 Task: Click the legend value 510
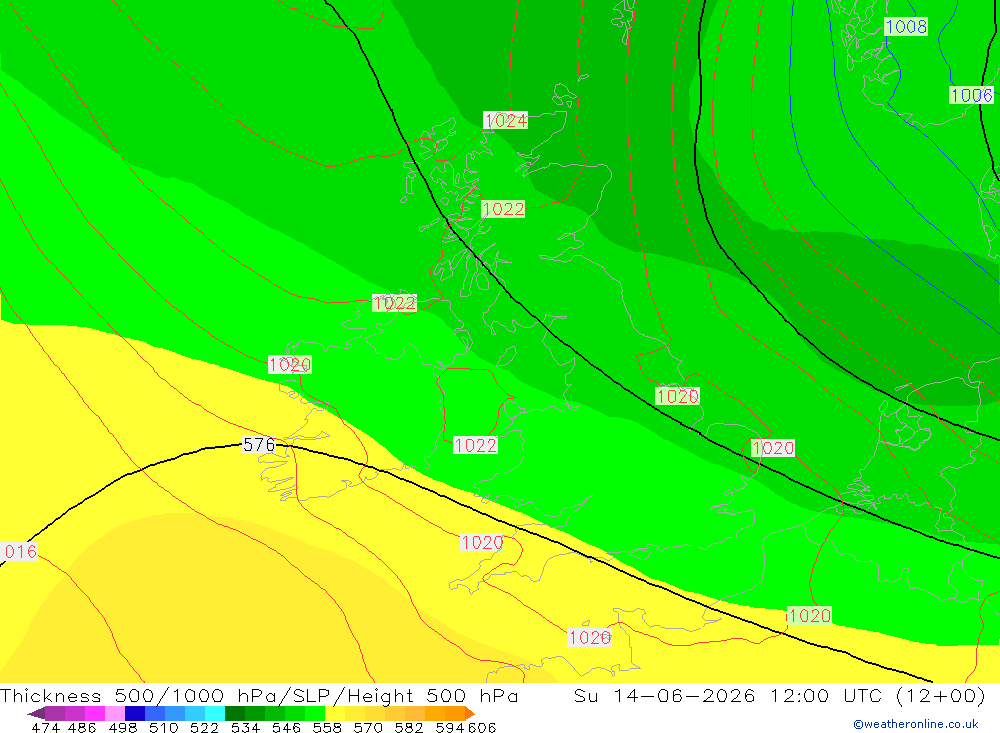(x=164, y=727)
